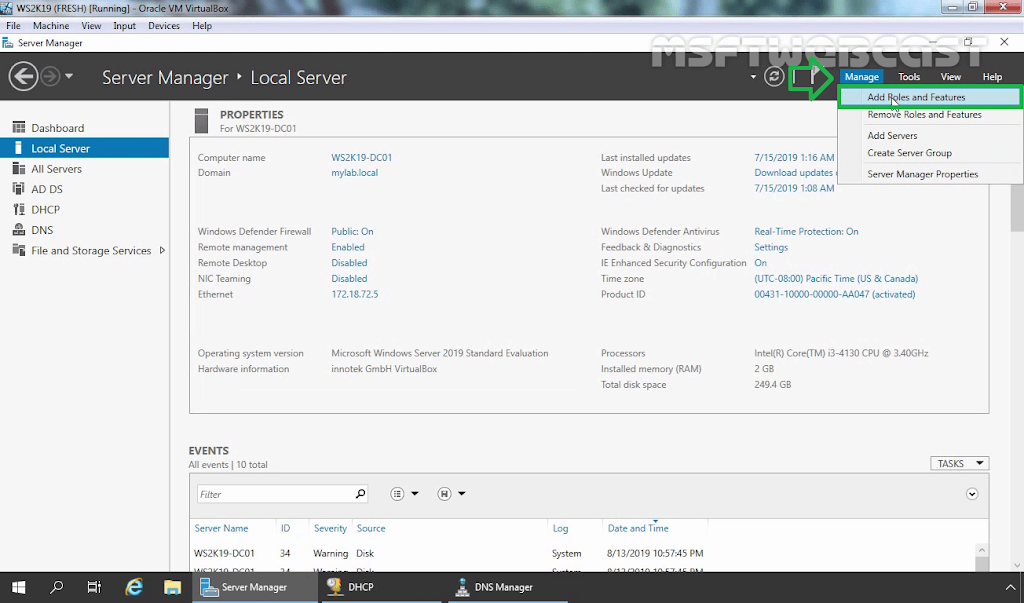Click the forward navigation arrow in Server Manager
The image size is (1024, 603).
click(50, 76)
